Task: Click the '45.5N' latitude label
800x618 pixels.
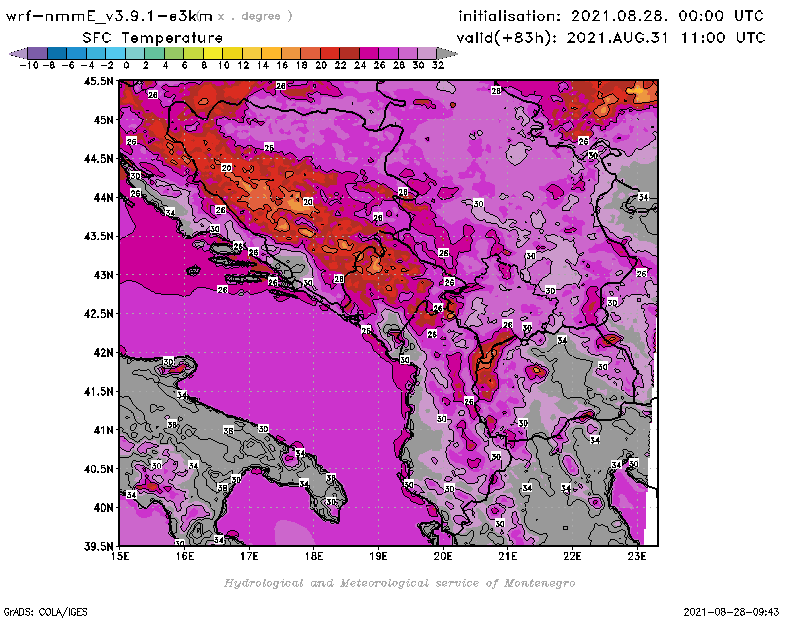Action: [x=98, y=81]
